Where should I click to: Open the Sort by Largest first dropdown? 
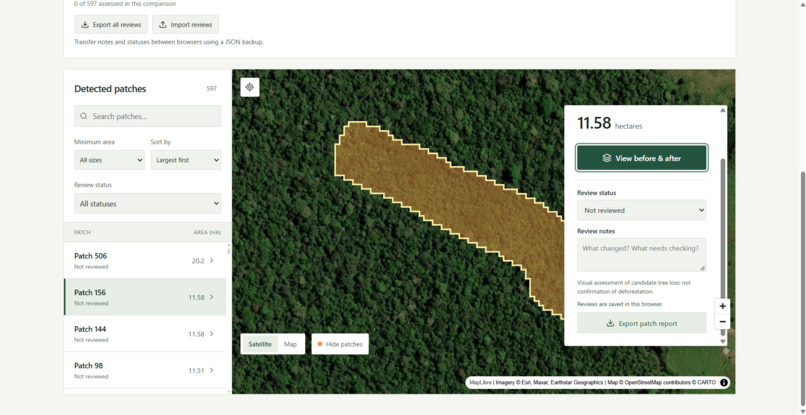click(x=186, y=160)
